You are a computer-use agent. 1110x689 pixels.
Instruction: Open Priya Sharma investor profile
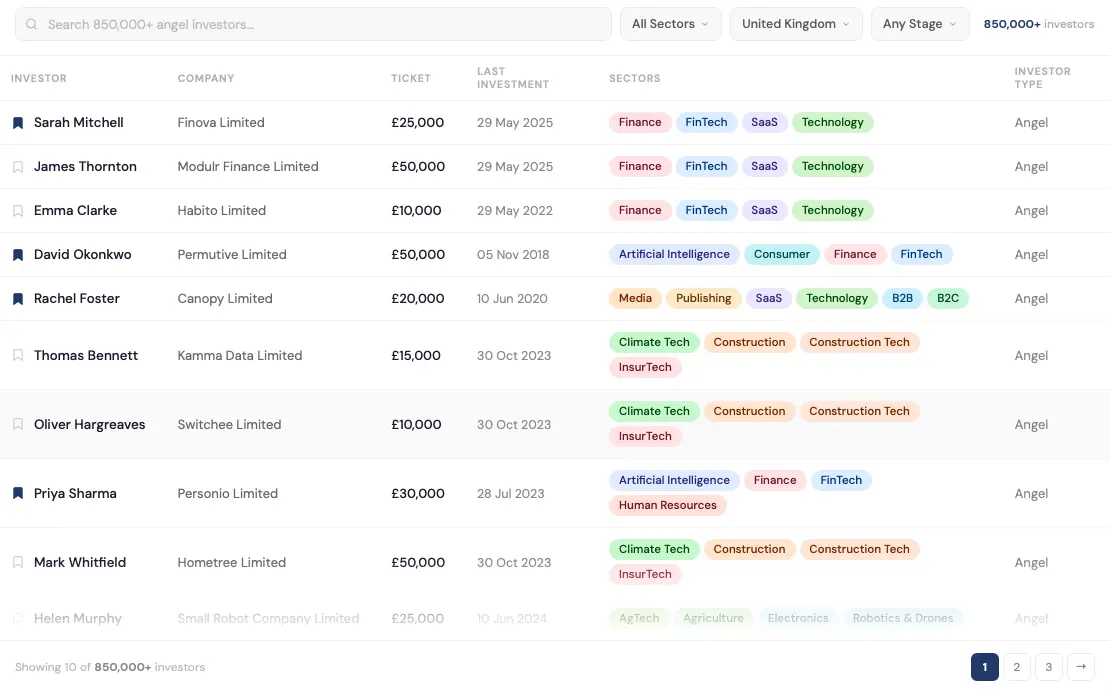[75, 493]
